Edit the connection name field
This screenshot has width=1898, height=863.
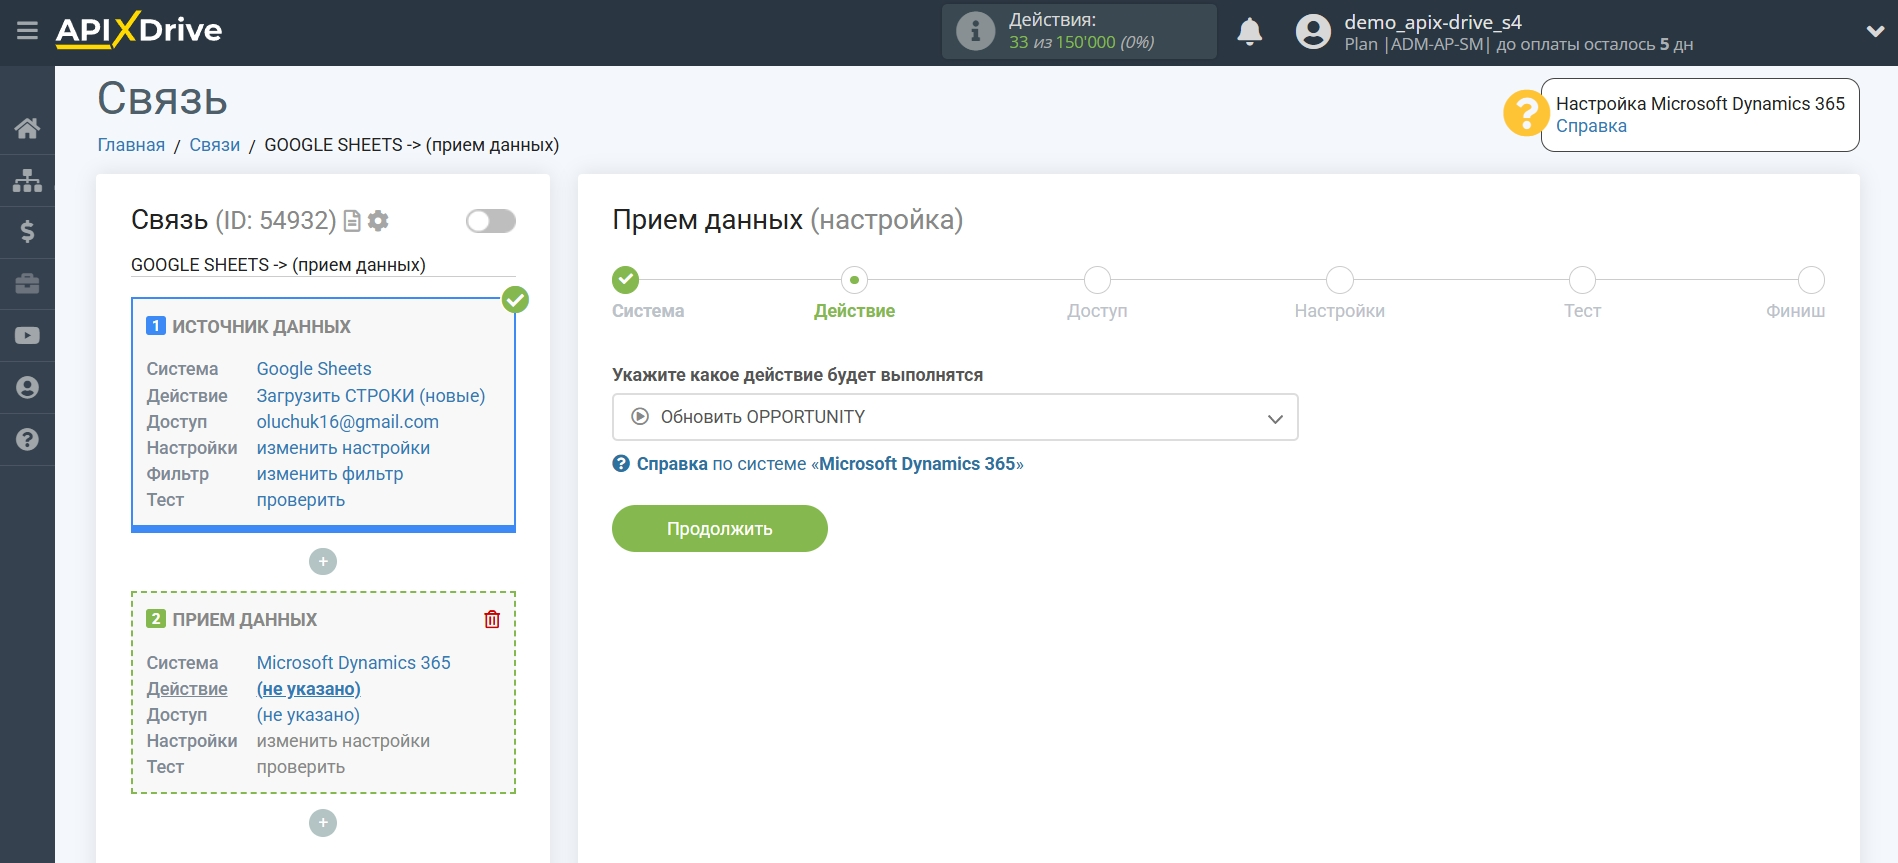click(x=323, y=265)
